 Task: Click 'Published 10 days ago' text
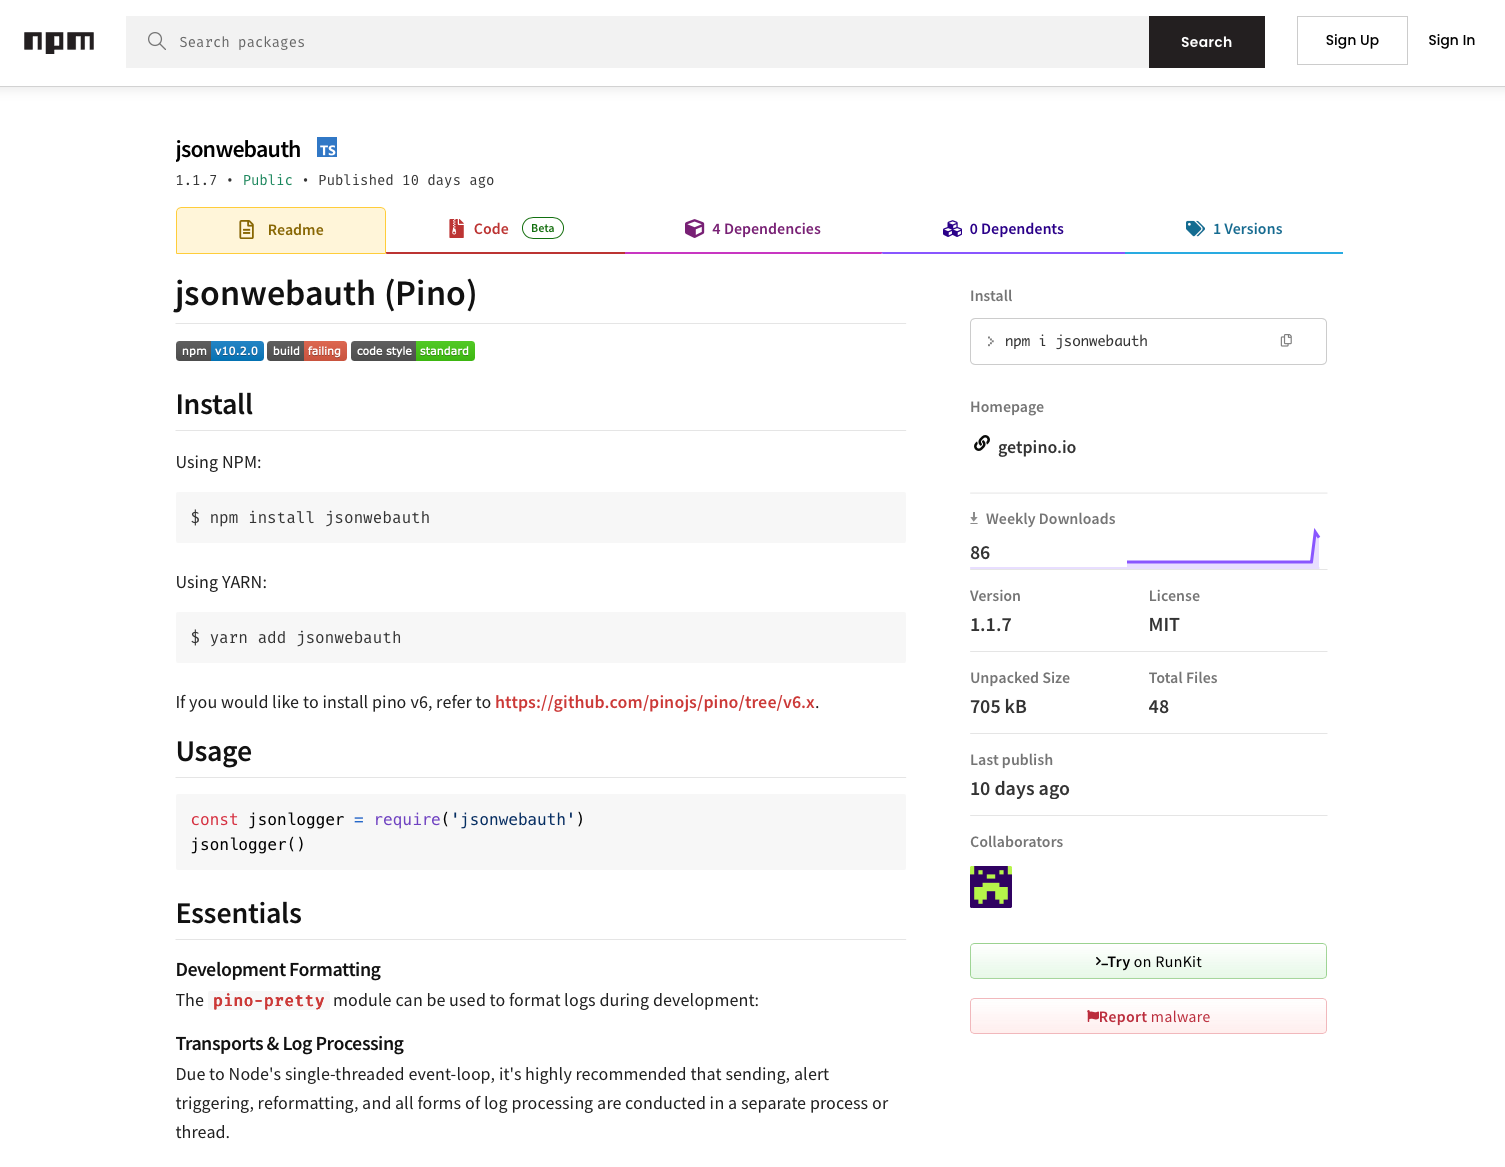point(406,180)
